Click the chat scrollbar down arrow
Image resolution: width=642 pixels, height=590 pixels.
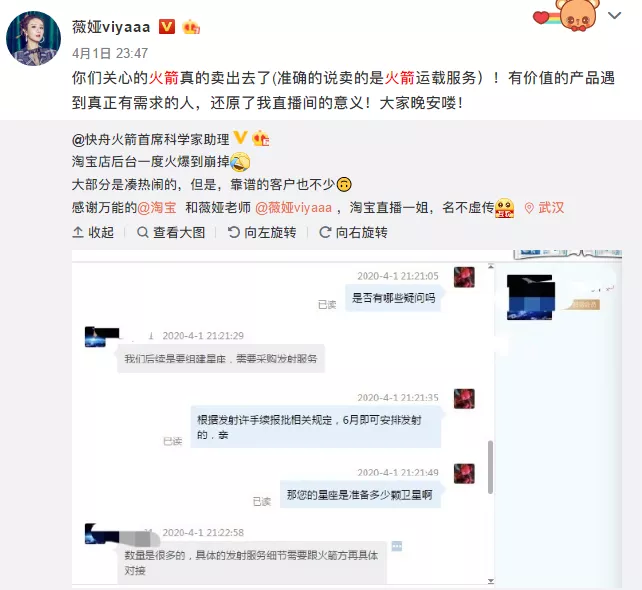pyautogui.click(x=491, y=581)
